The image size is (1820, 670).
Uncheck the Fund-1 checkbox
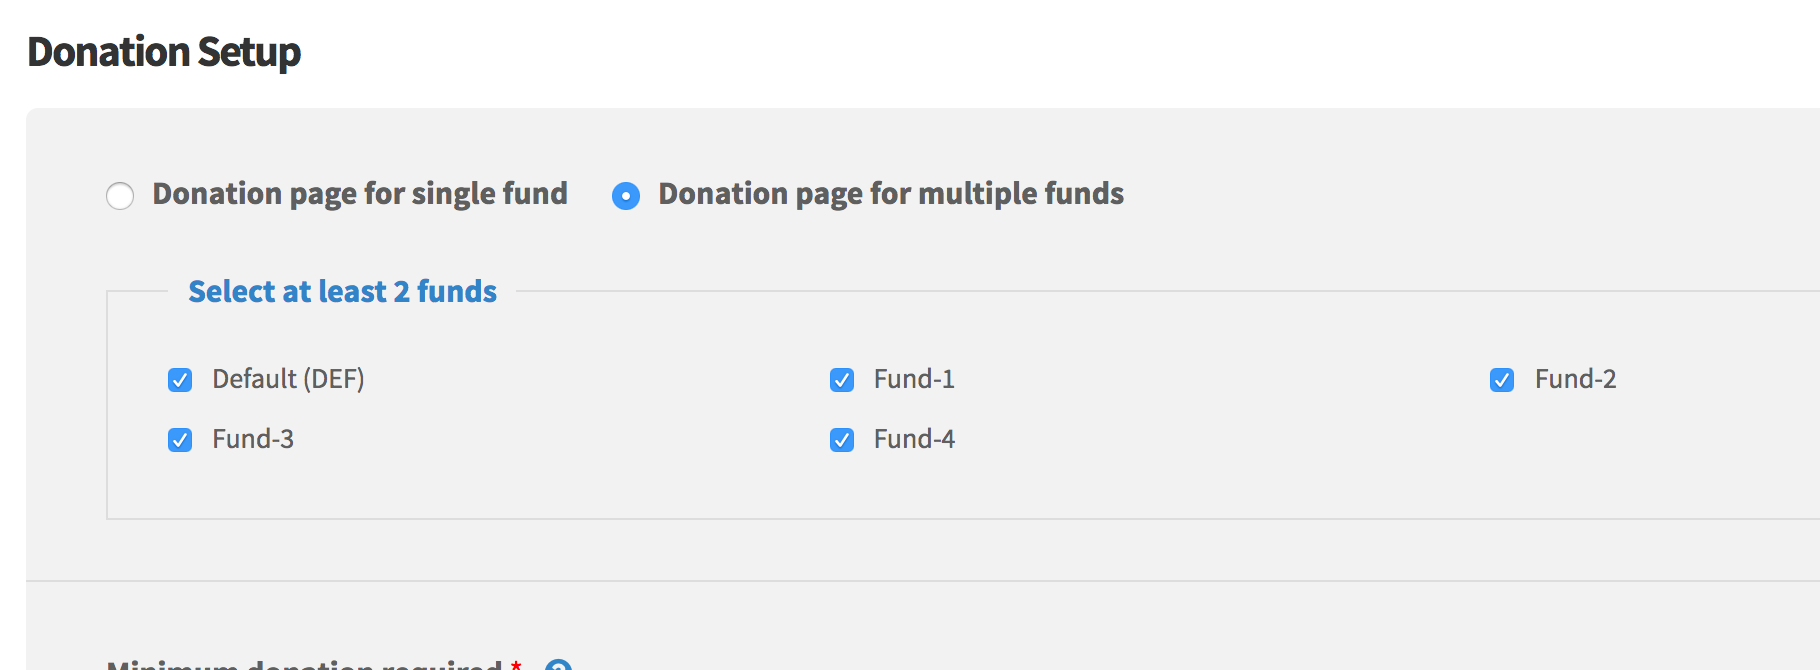point(842,380)
